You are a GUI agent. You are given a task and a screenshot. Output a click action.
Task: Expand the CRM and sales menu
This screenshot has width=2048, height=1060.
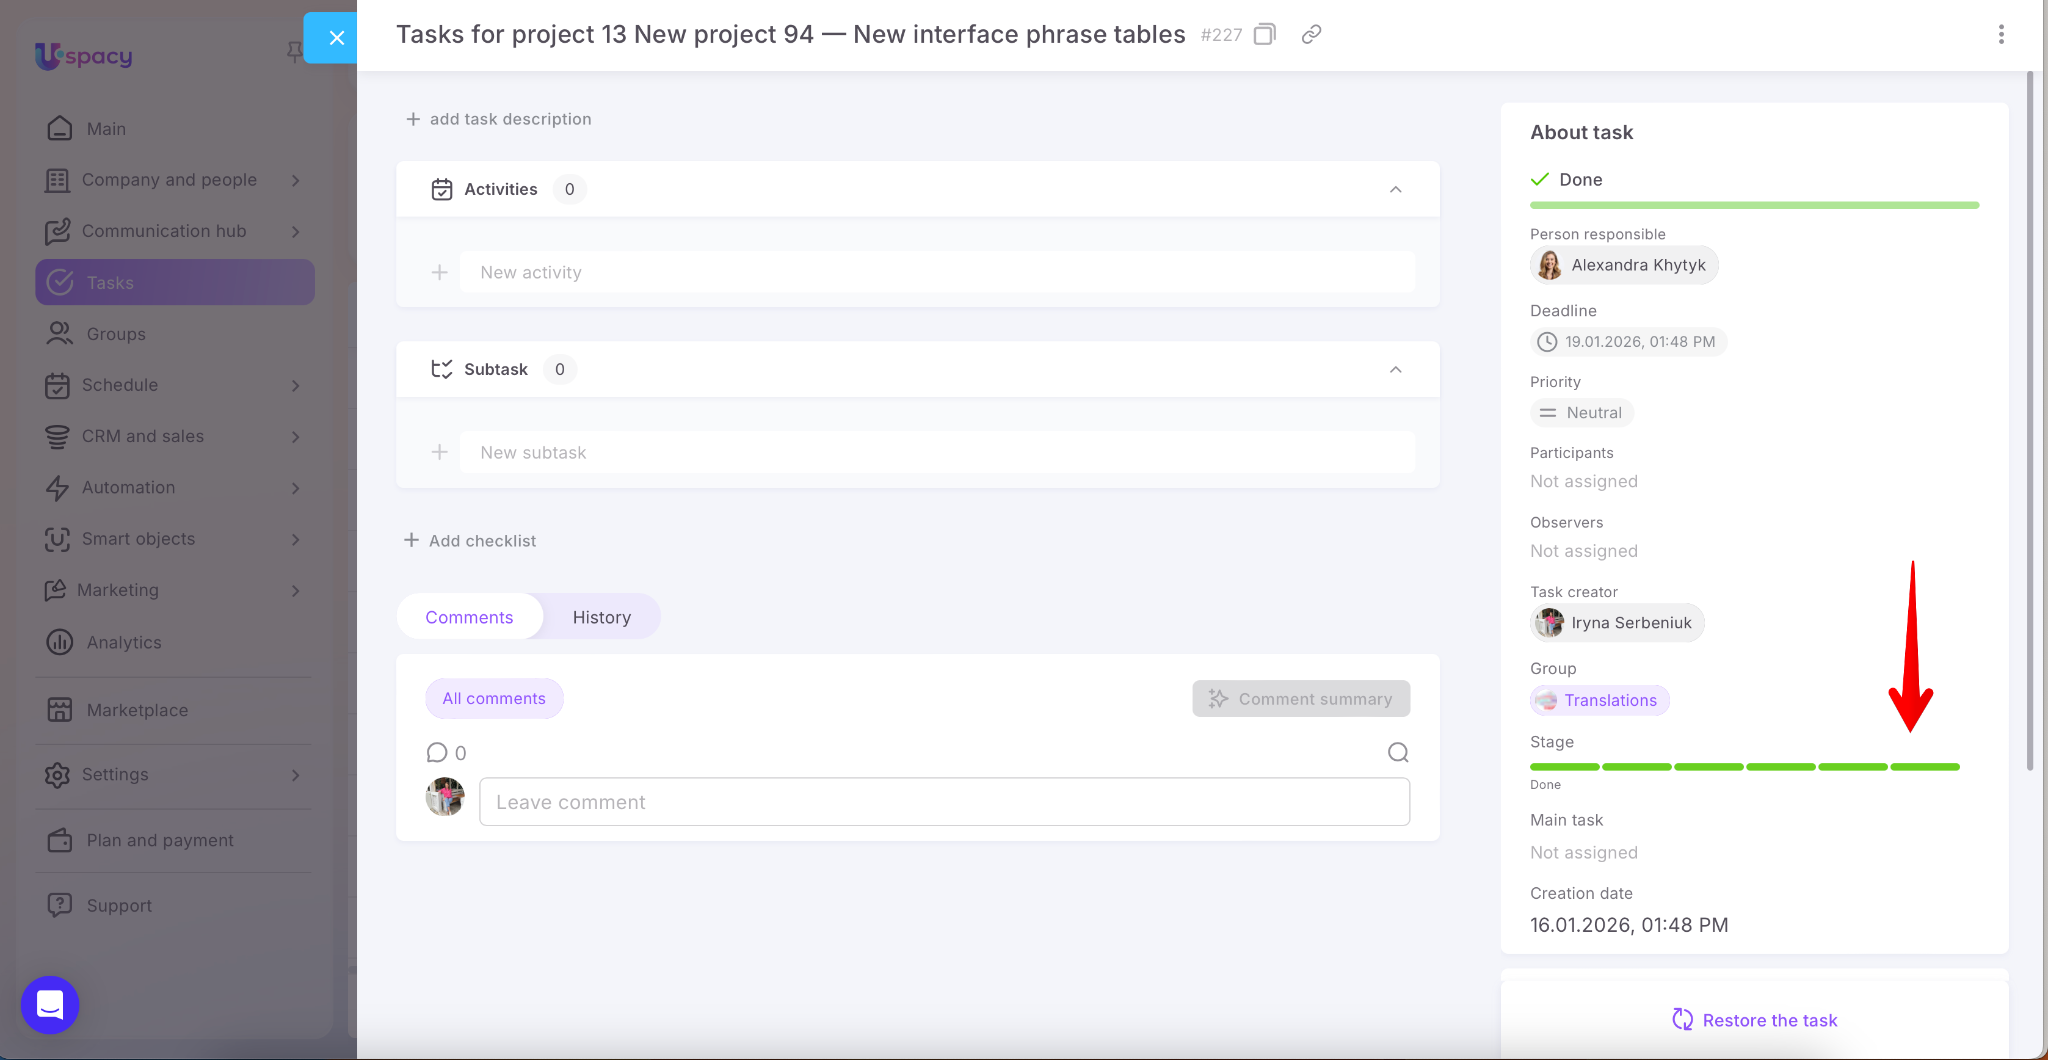pos(295,437)
